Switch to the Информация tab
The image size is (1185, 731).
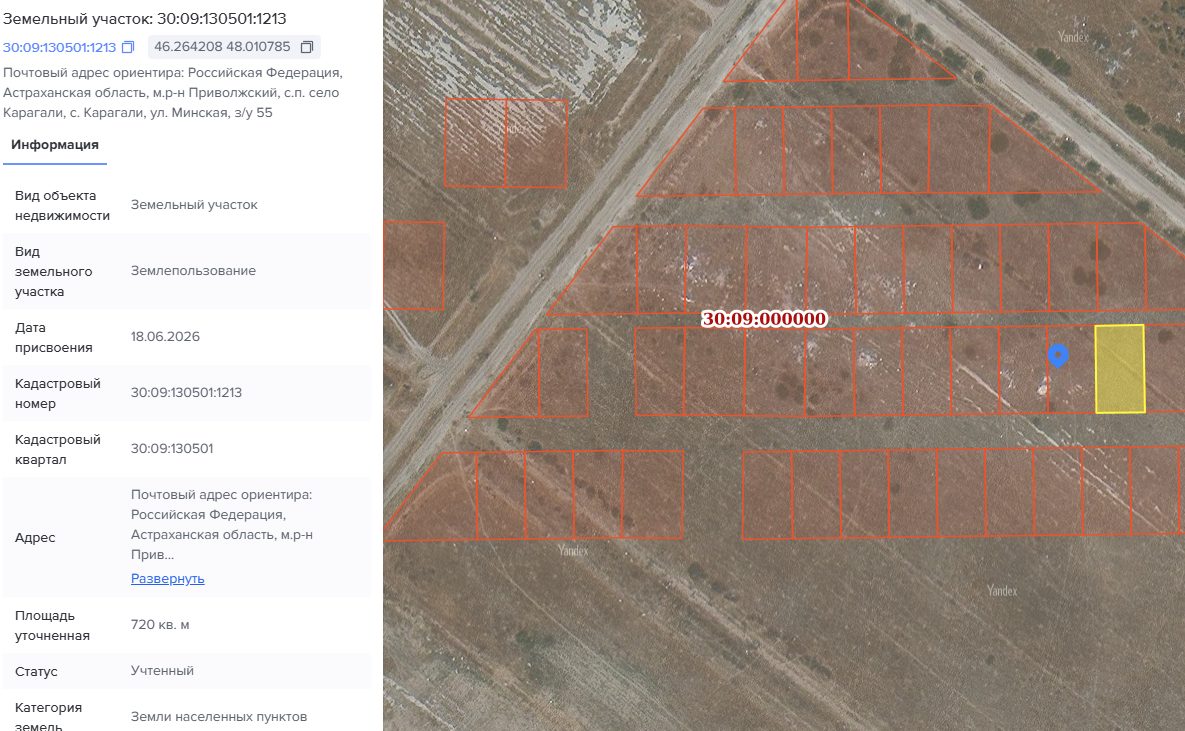pyautogui.click(x=54, y=144)
